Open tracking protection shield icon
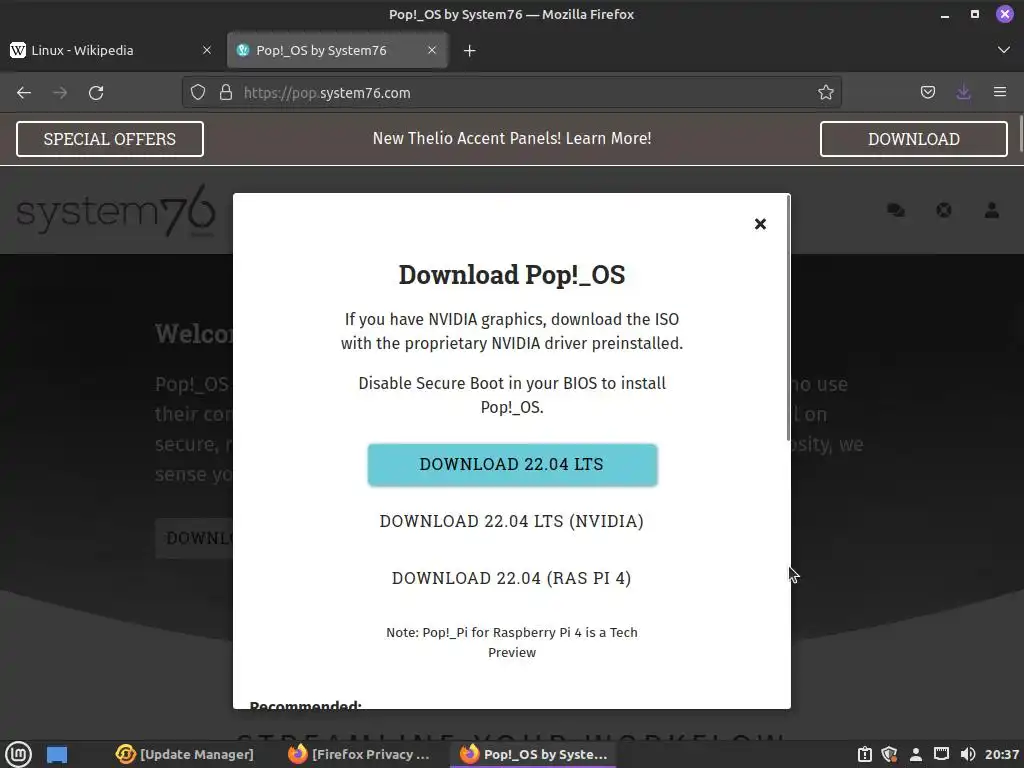Viewport: 1024px width, 768px height. [x=198, y=93]
